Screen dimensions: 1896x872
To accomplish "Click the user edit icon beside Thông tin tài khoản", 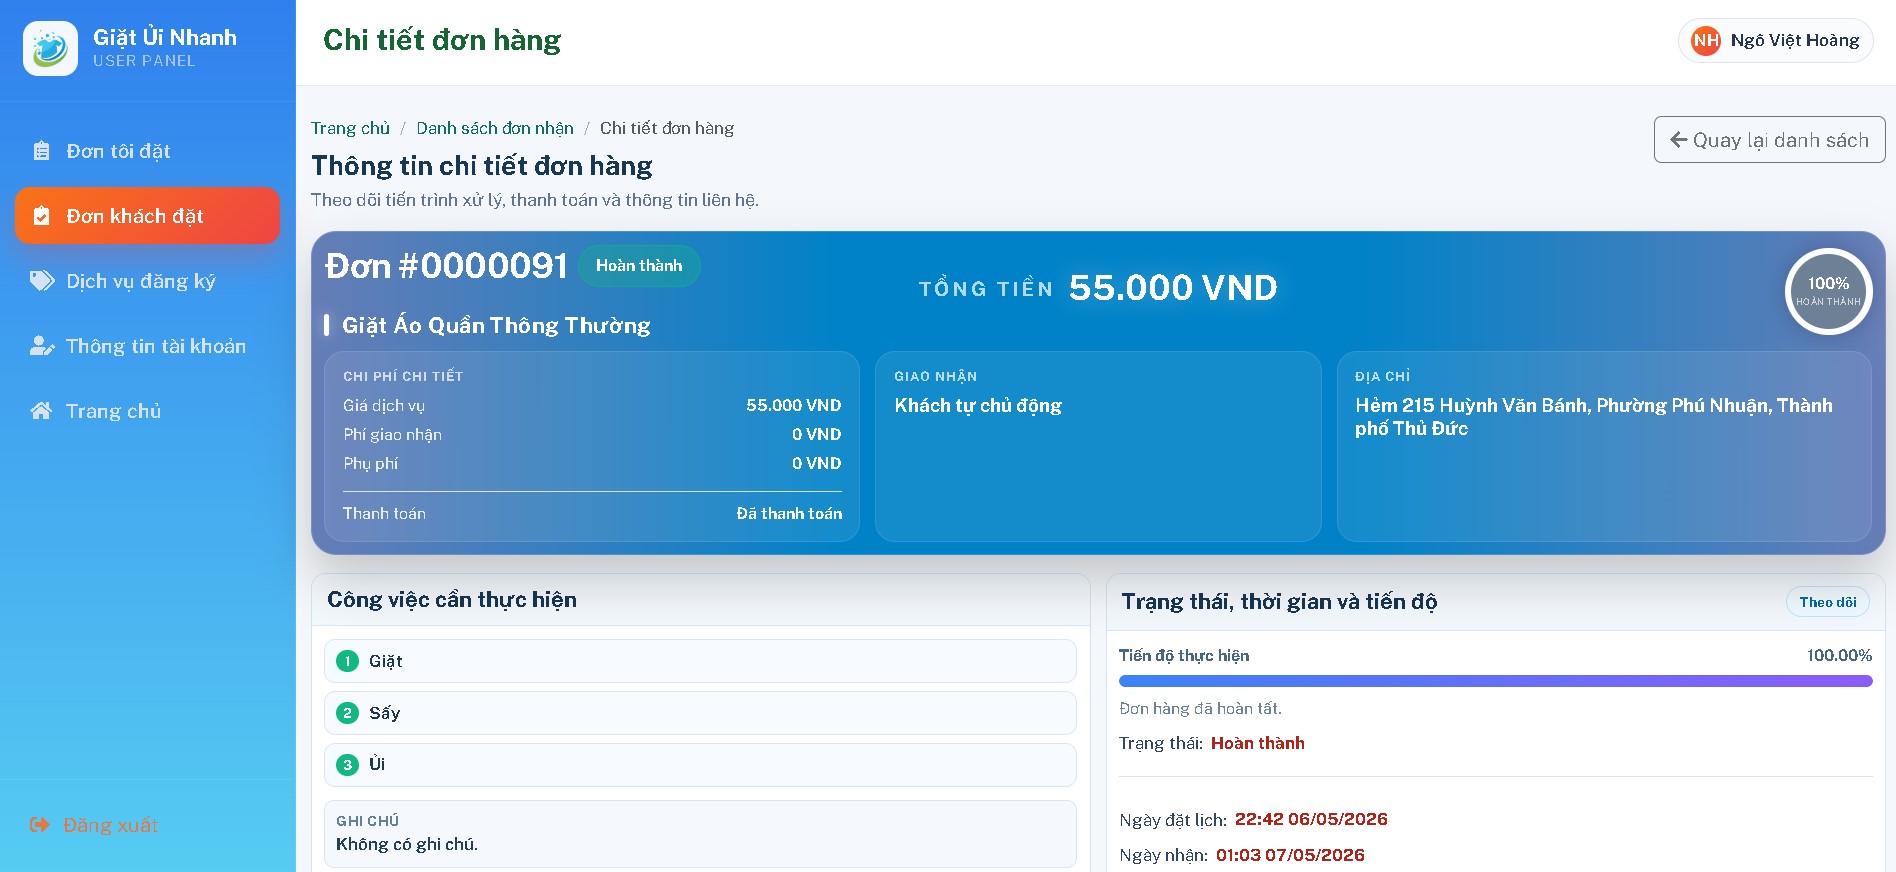I will coord(42,346).
